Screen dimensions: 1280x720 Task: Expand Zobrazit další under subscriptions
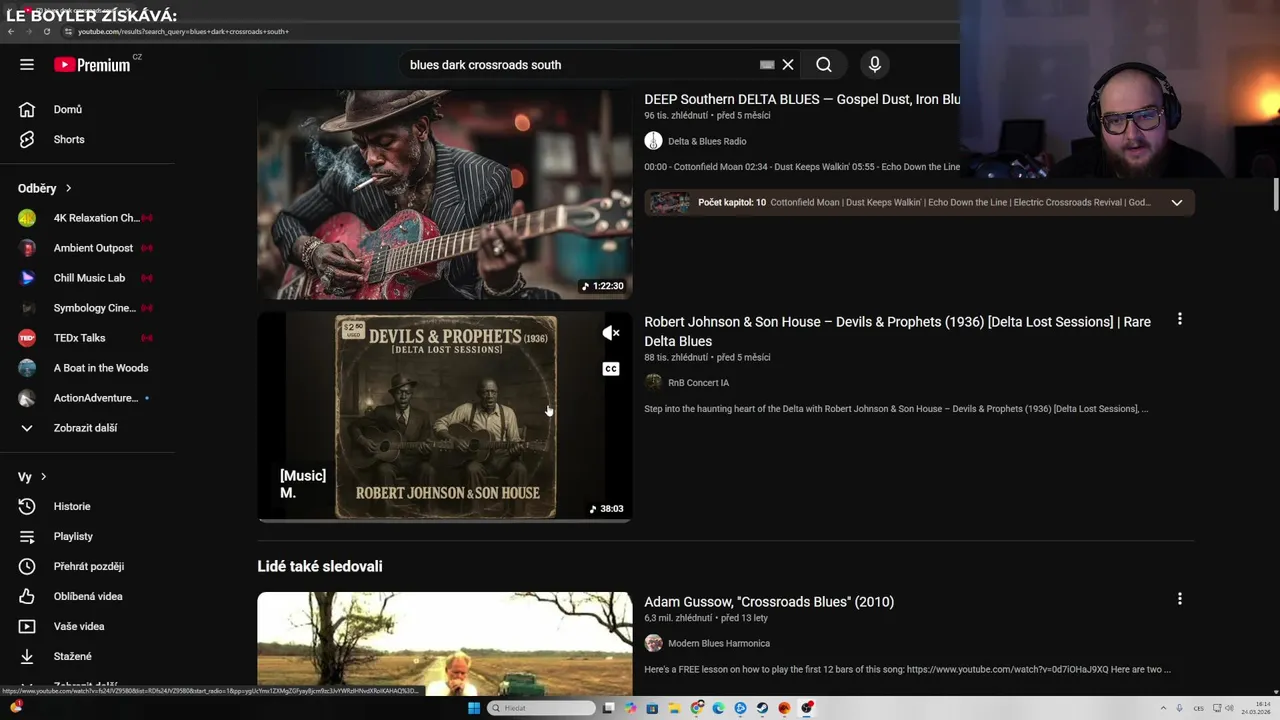[87, 428]
